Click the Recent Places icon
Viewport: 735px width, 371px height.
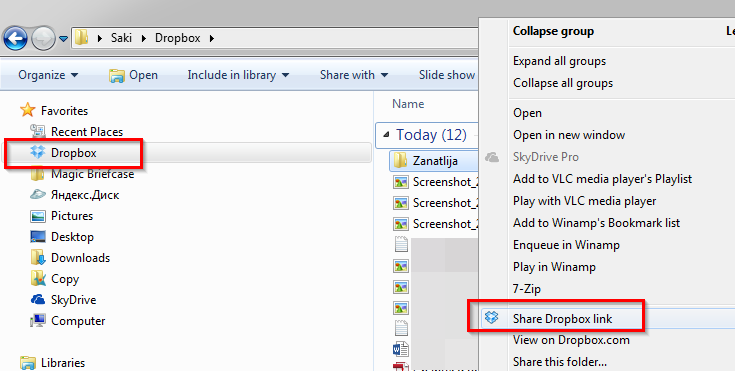click(x=38, y=131)
